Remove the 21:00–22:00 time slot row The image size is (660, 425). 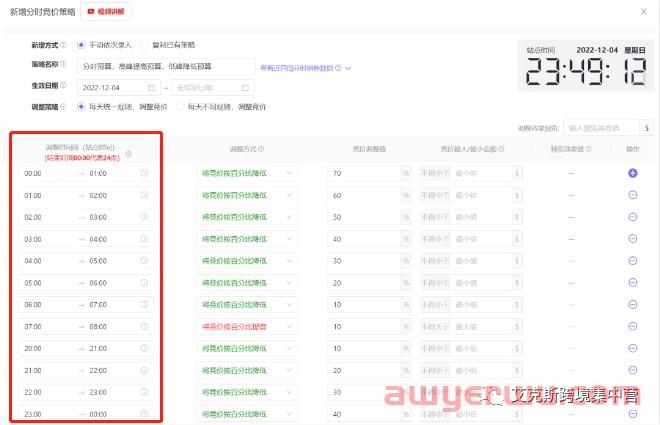coord(632,370)
